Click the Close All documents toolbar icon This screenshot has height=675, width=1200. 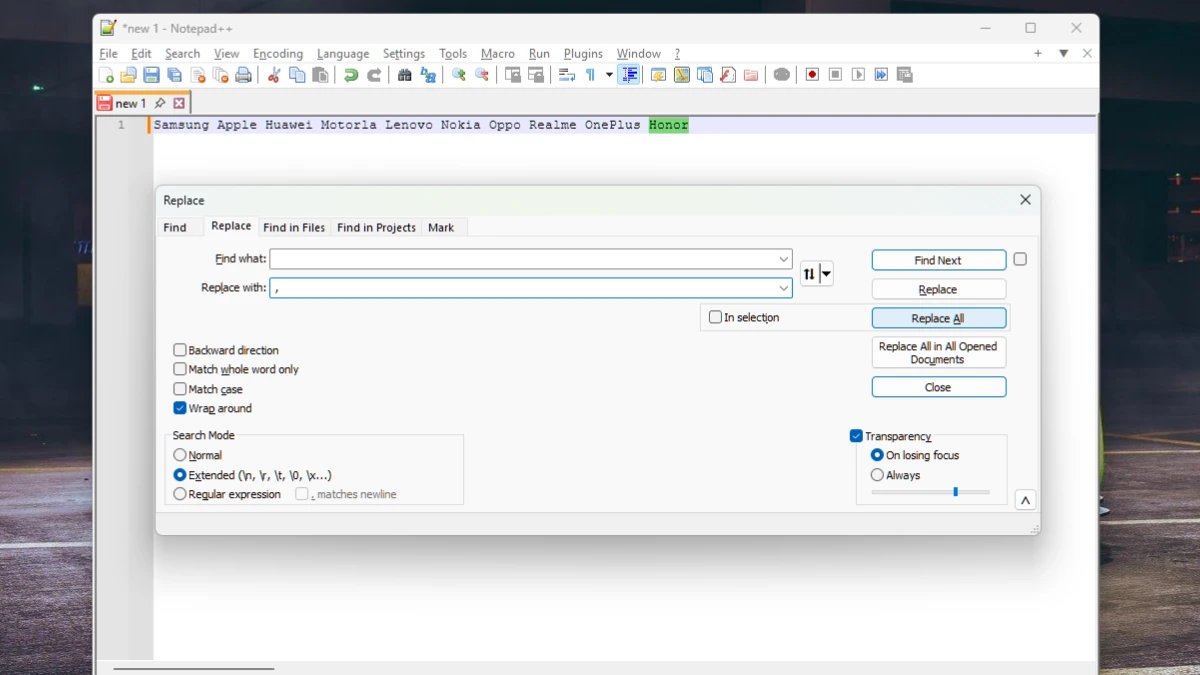click(221, 75)
